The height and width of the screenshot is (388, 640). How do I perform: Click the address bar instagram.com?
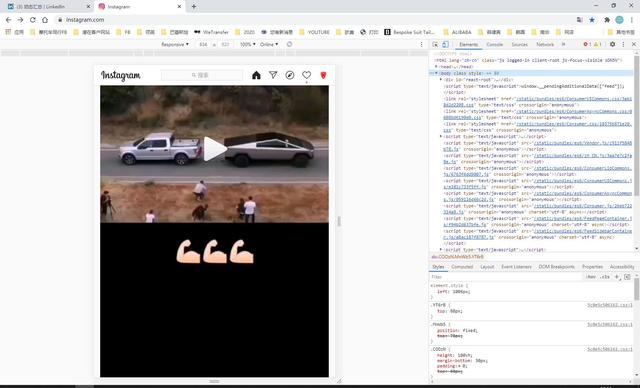[85, 20]
